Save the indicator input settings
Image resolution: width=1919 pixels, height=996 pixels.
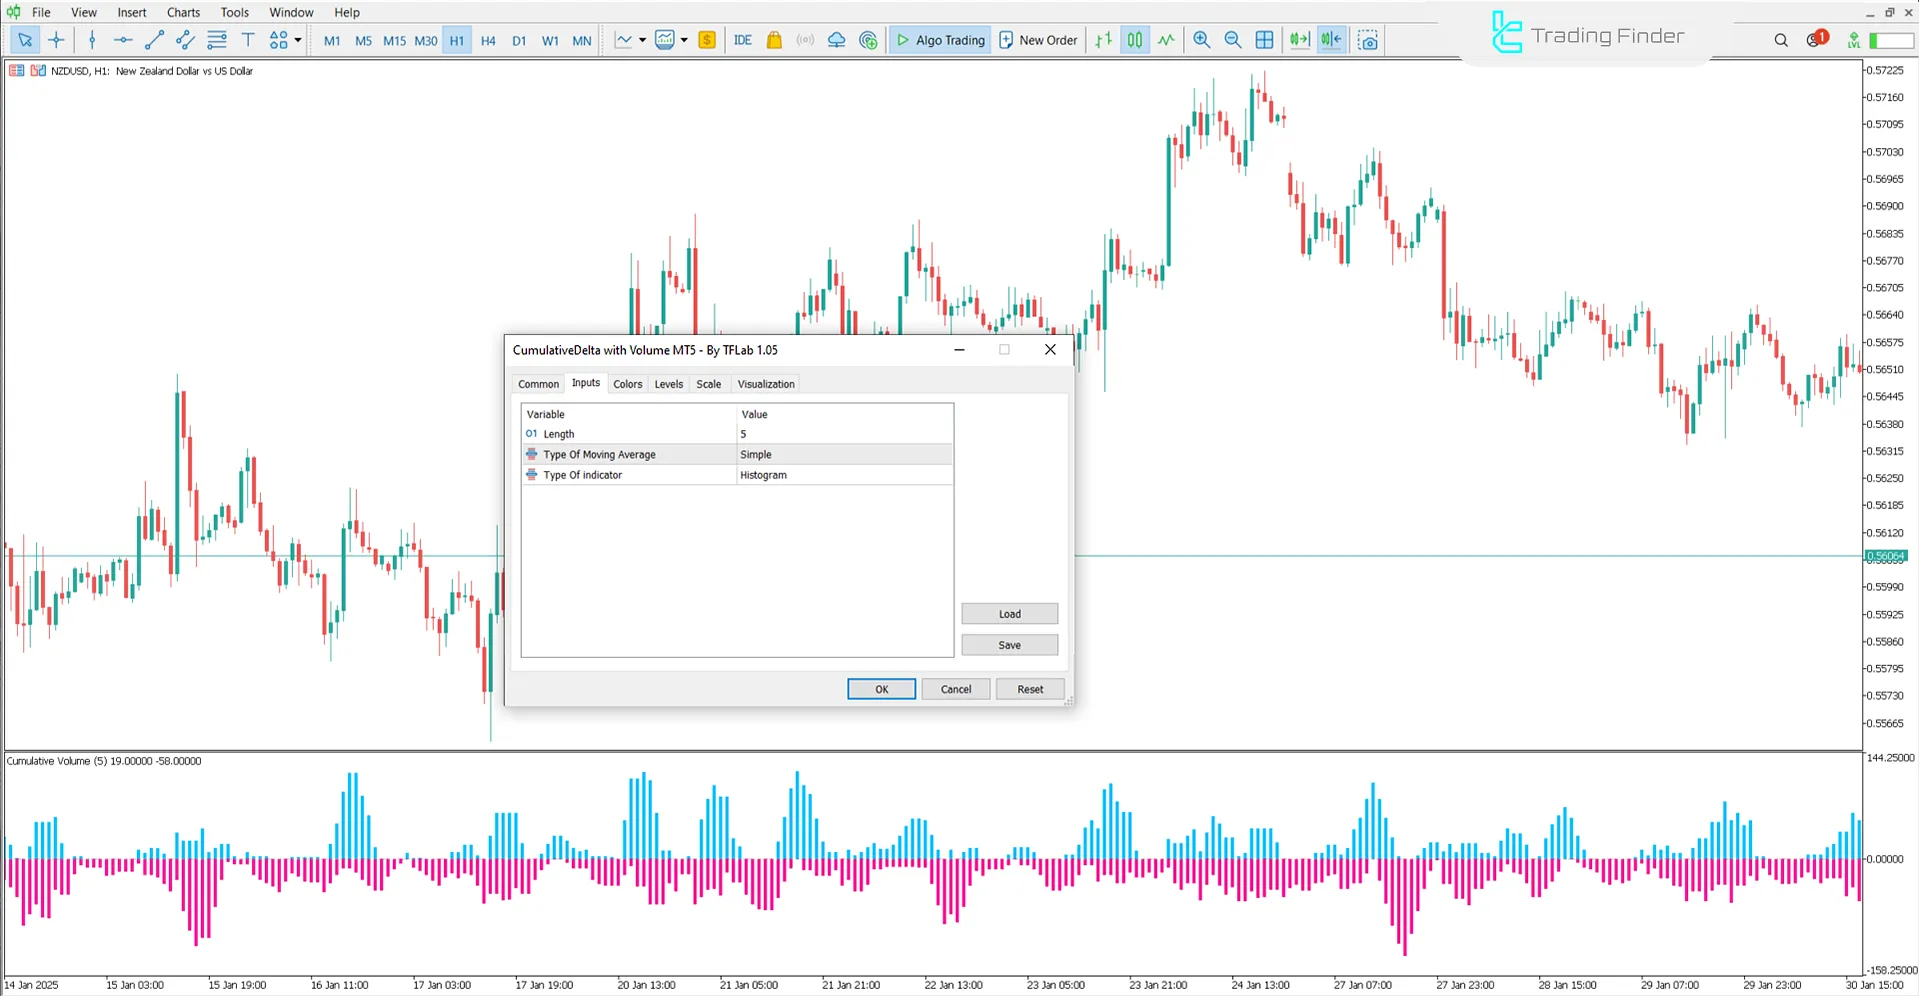(1009, 644)
